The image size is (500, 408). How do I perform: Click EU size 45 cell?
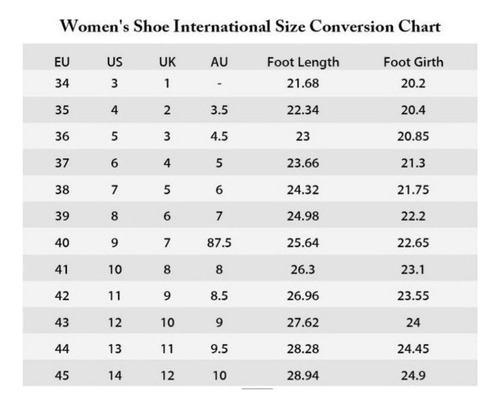(62, 376)
